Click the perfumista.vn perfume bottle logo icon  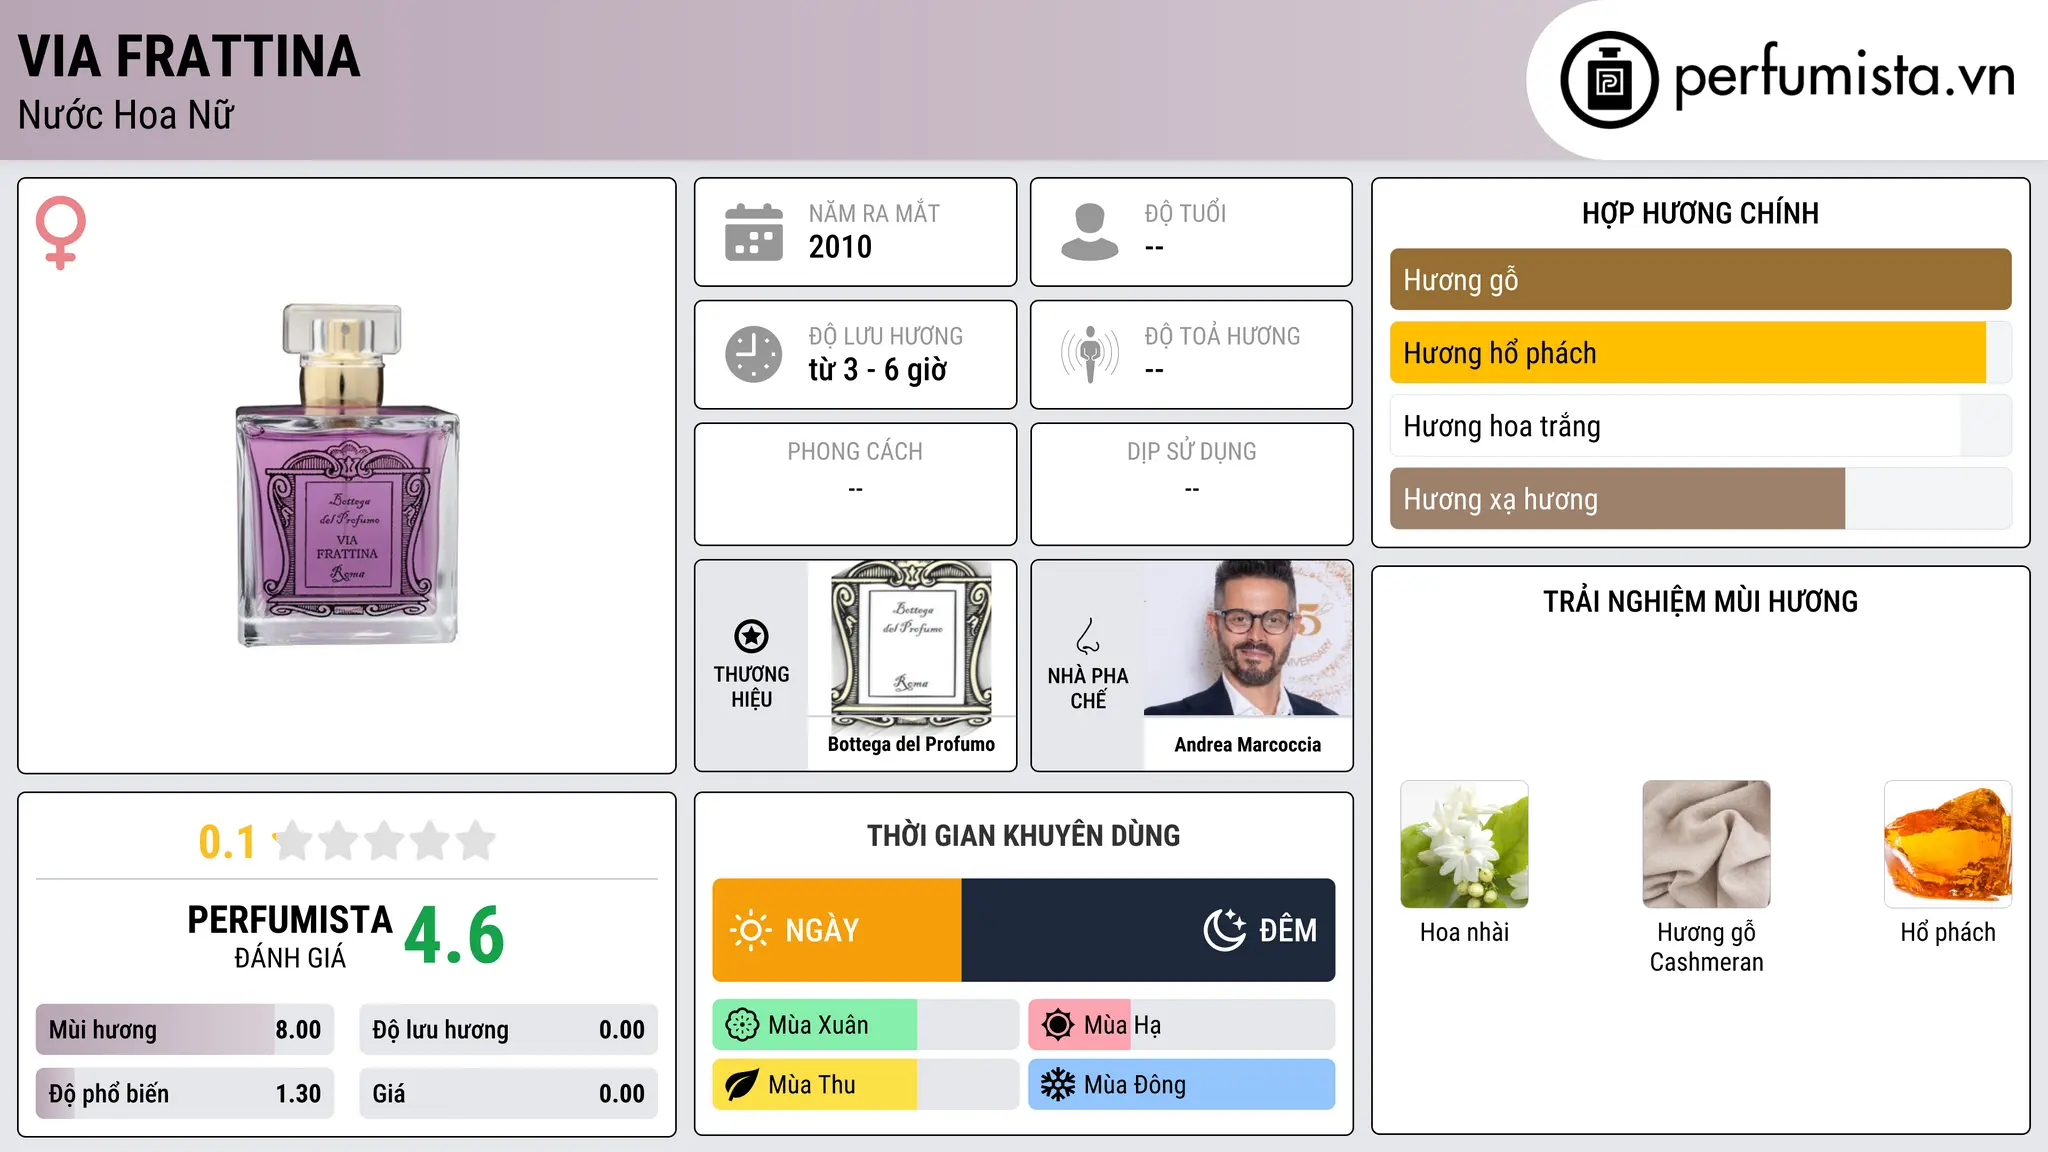[1609, 80]
